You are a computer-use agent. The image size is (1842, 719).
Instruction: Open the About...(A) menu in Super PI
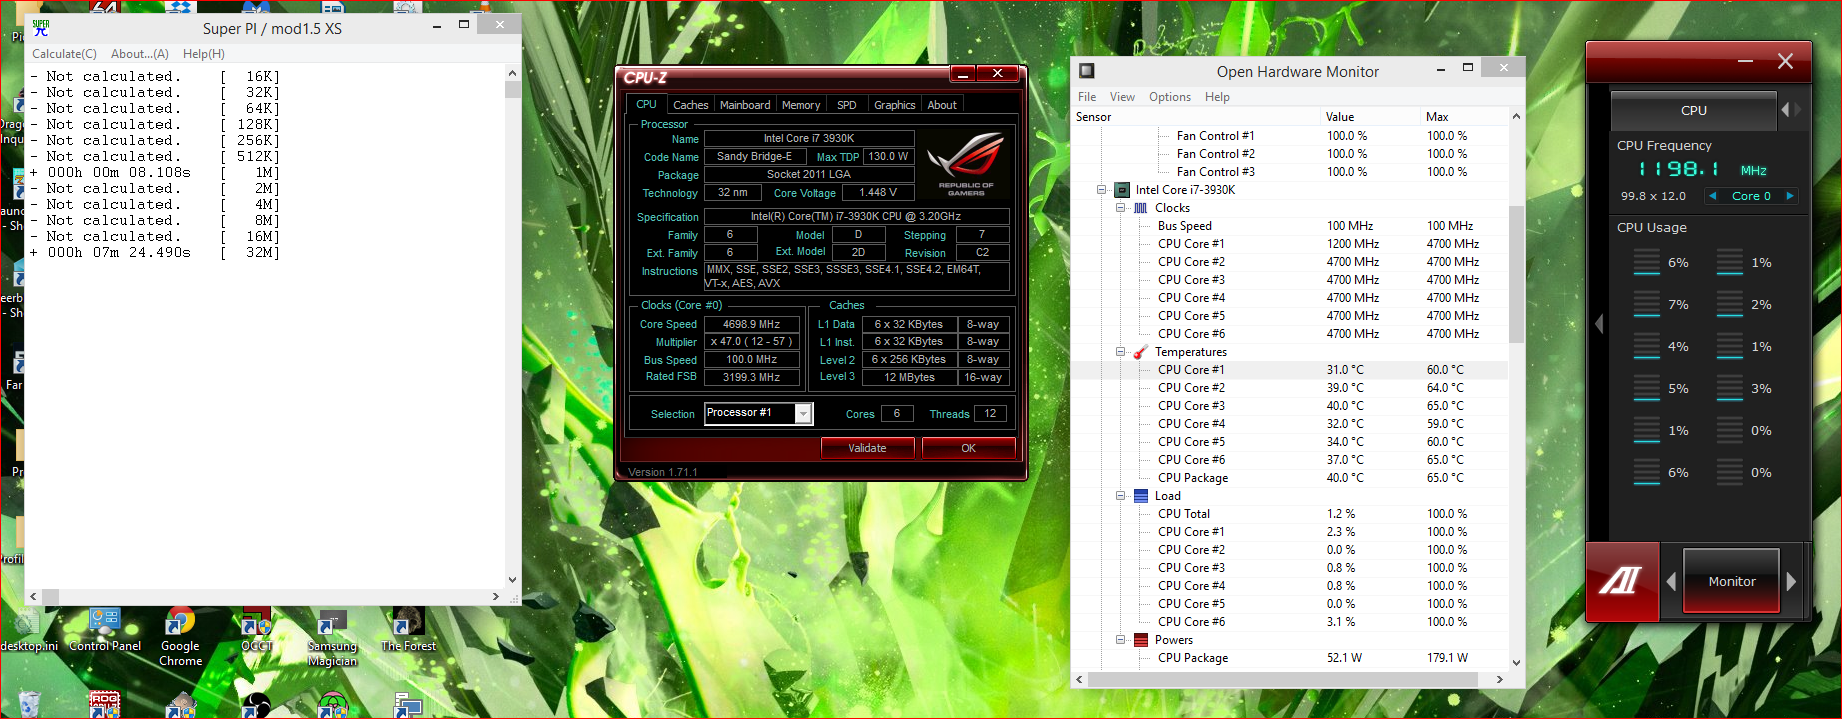[x=140, y=54]
